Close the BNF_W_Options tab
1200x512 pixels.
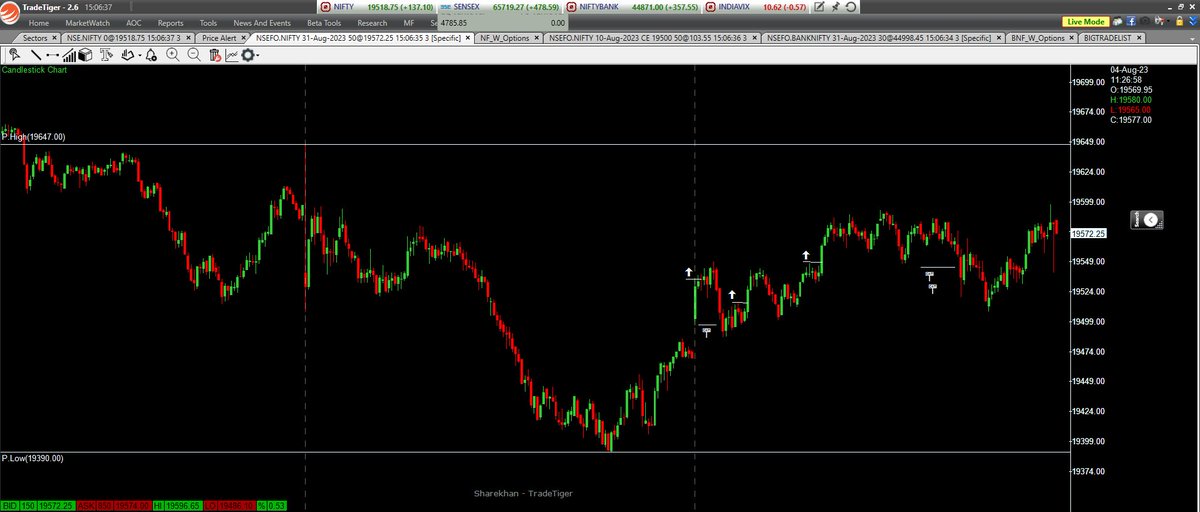click(1071, 38)
